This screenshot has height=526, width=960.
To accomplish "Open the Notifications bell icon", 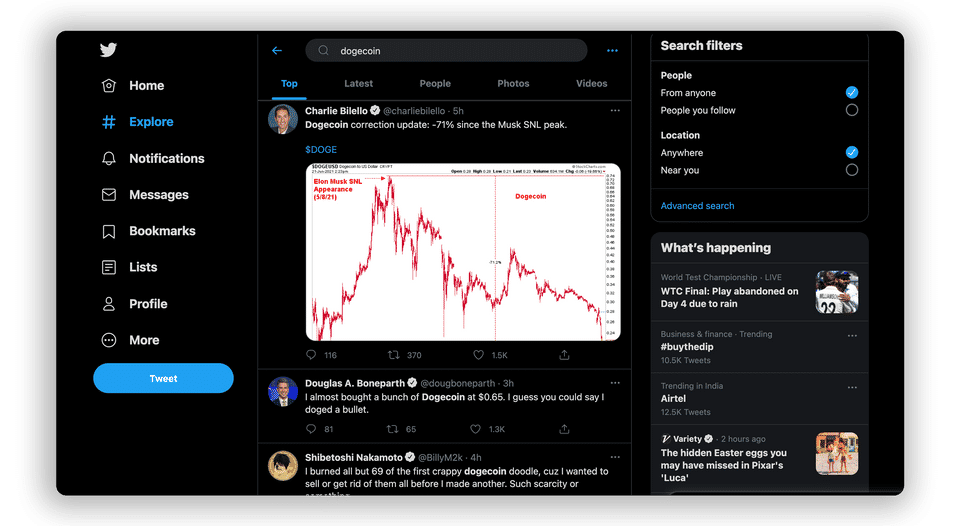I will point(109,158).
